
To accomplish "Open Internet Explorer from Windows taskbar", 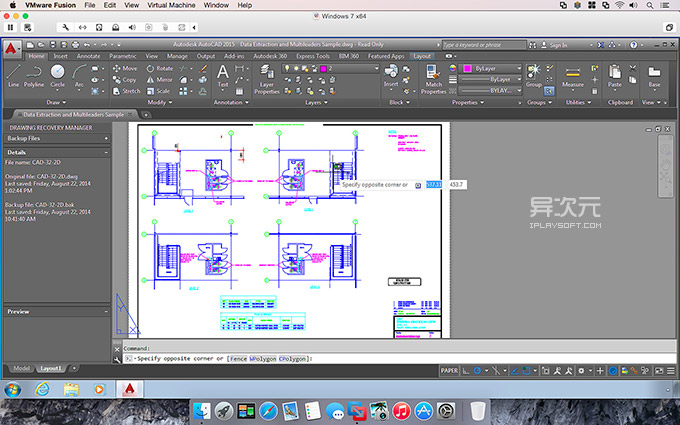I will [42, 389].
